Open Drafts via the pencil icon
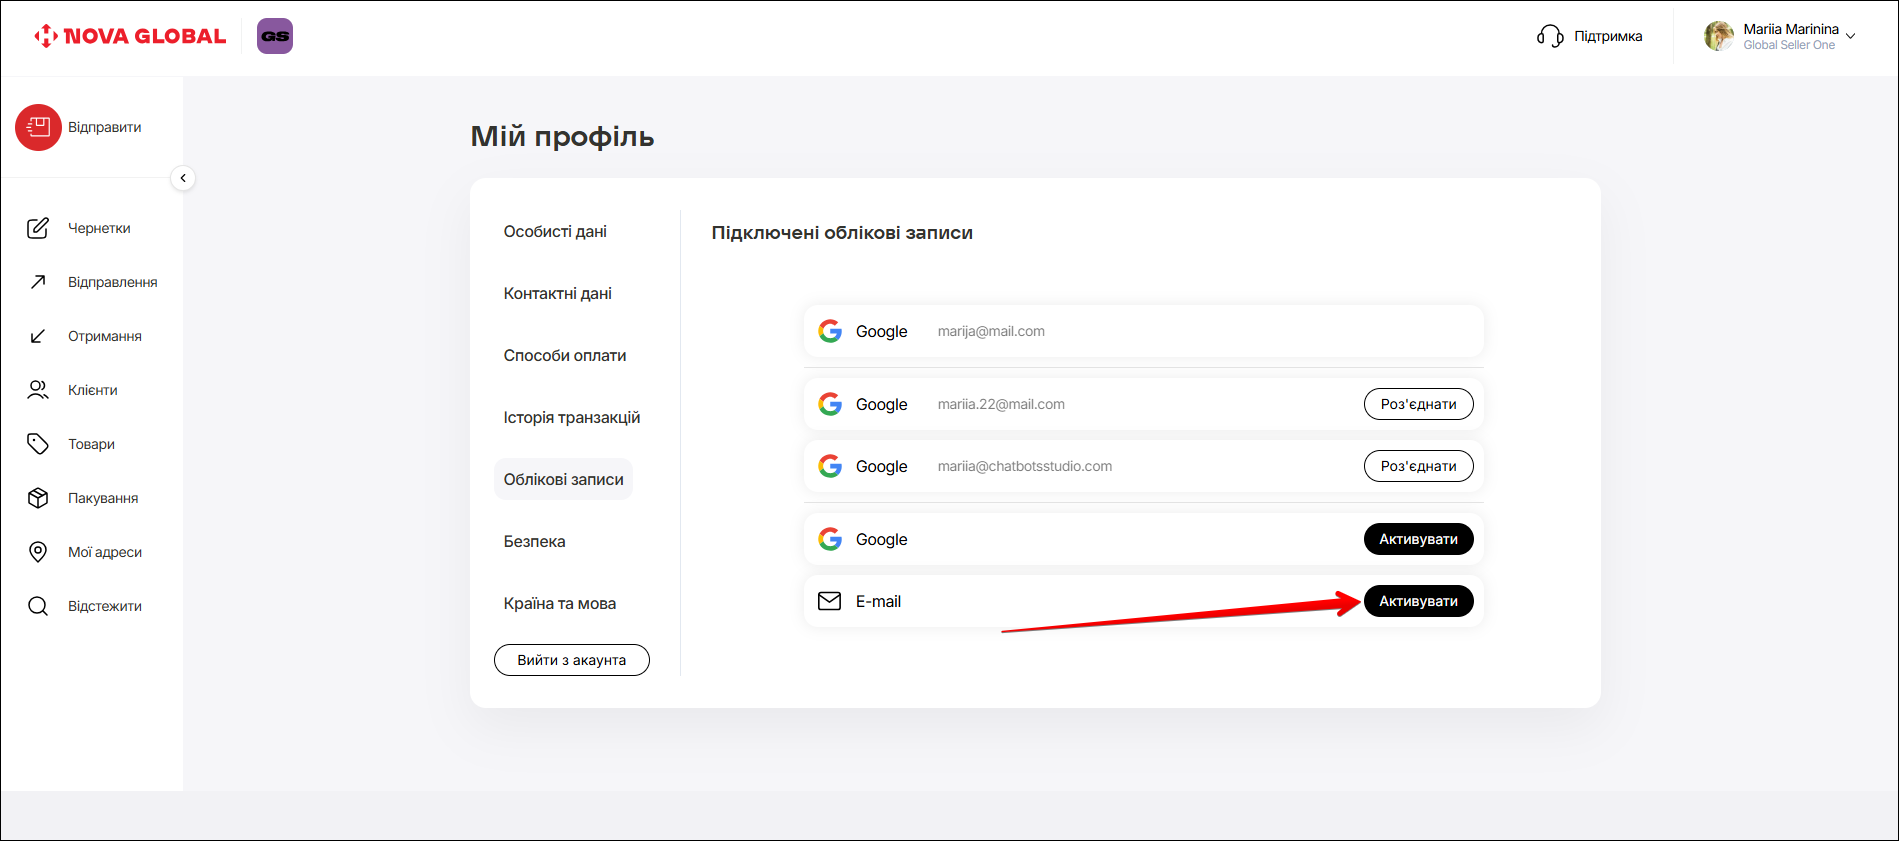The width and height of the screenshot is (1899, 841). (x=38, y=228)
